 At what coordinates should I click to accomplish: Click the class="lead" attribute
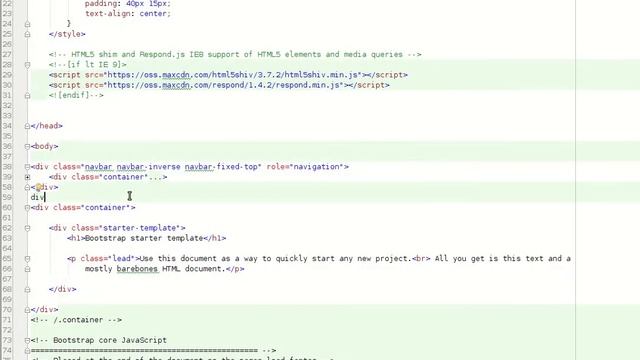pyautogui.click(x=107, y=258)
